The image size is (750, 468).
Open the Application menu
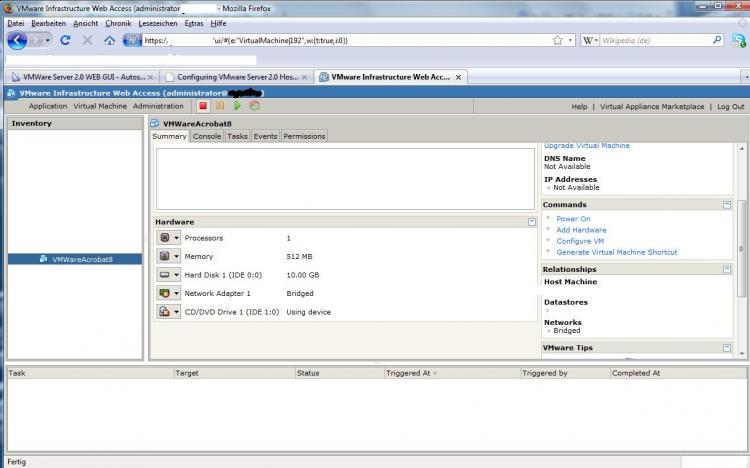(48, 106)
